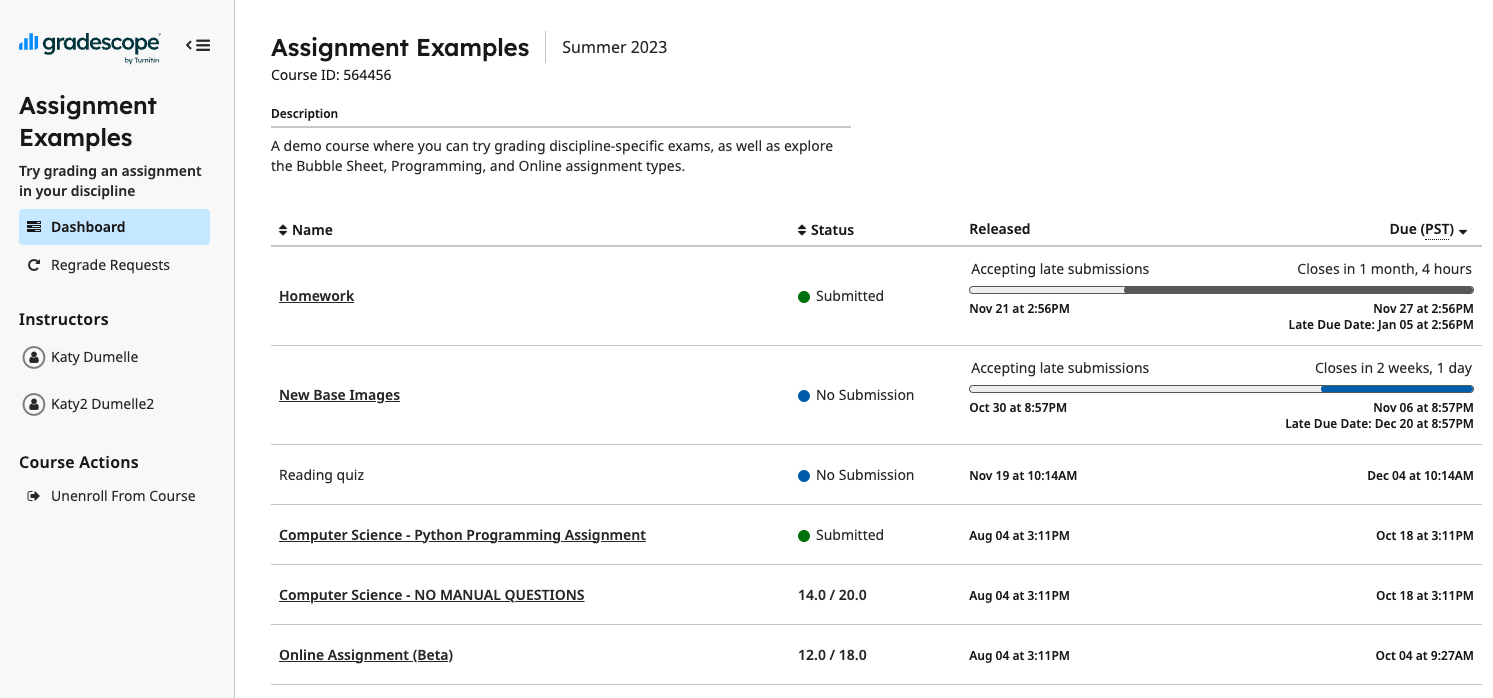Click Katy Dumelle's avatar icon
Image resolution: width=1493 pixels, height=698 pixels.
[31, 356]
